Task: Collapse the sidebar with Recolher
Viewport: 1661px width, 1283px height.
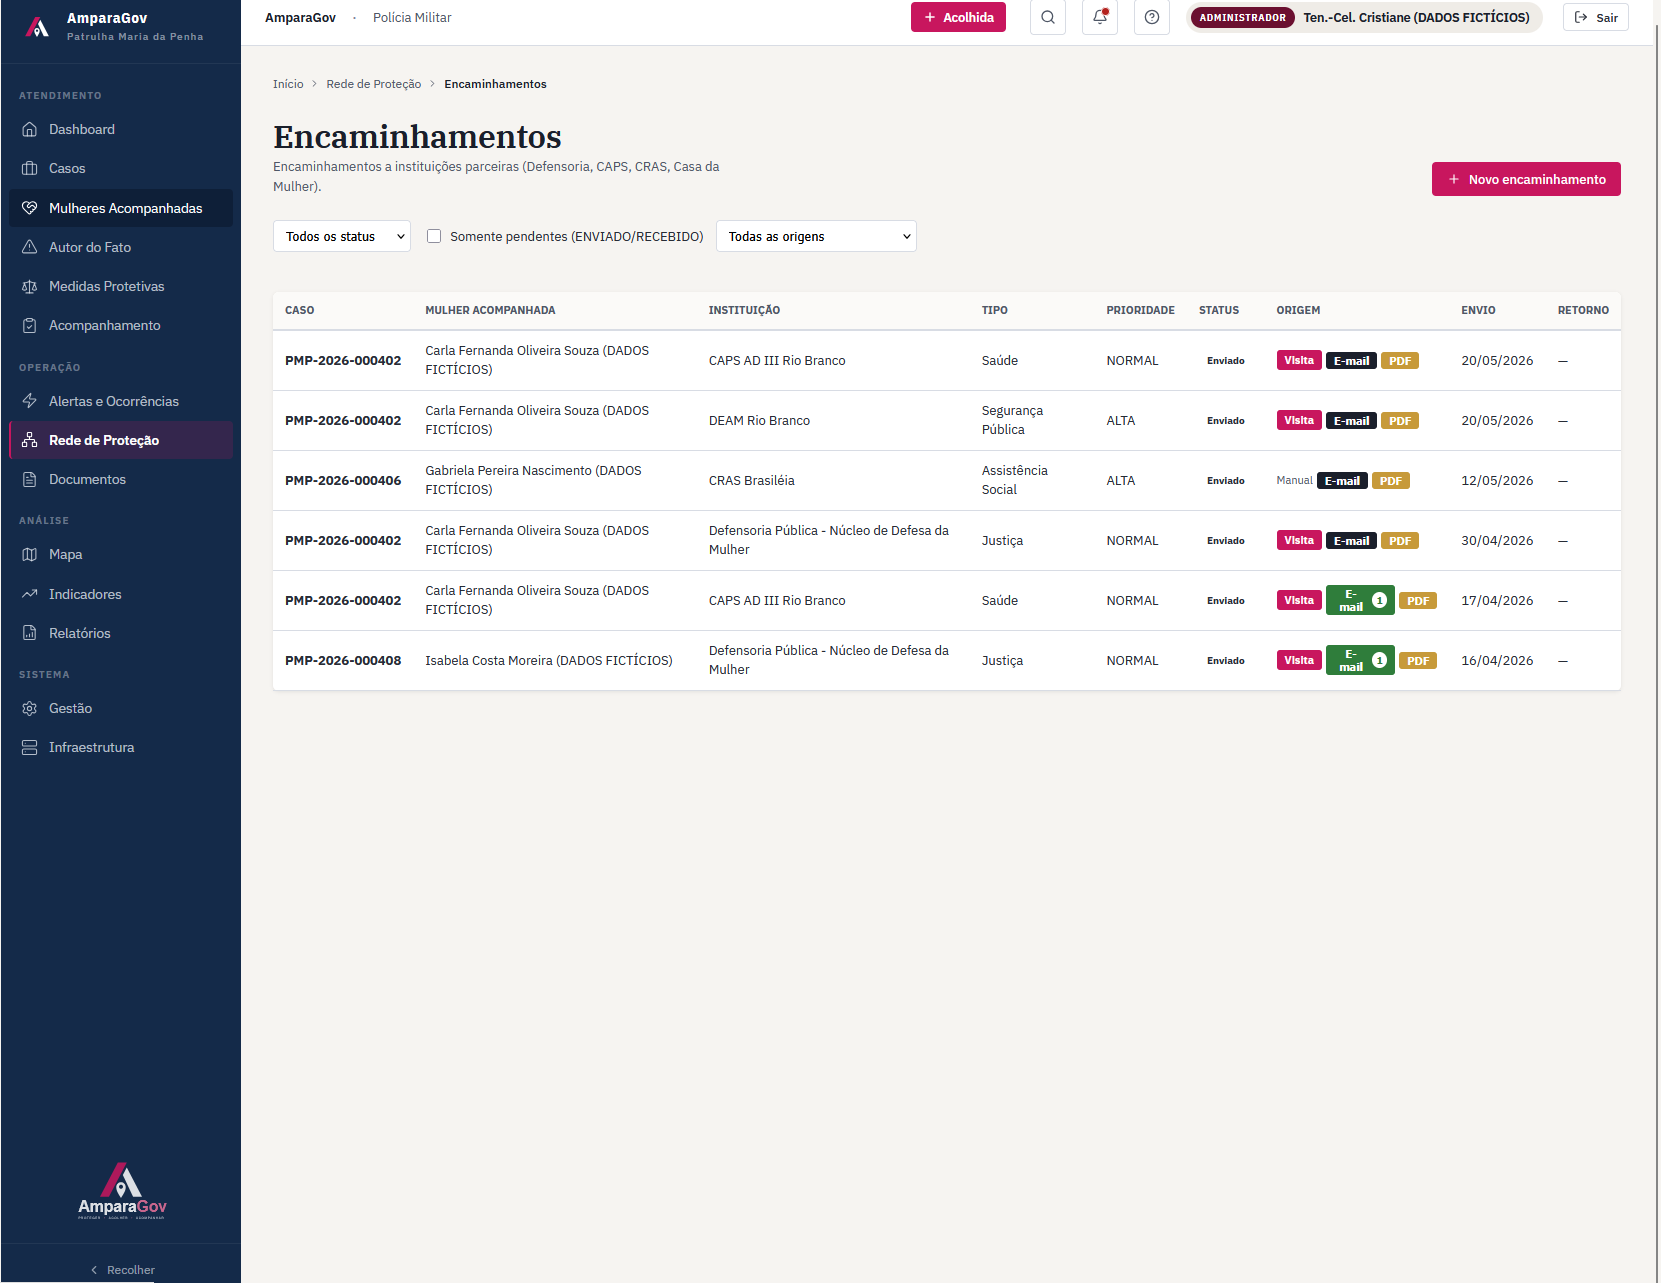Action: click(121, 1270)
